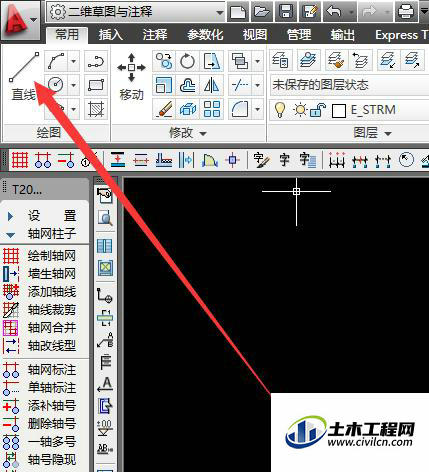This screenshot has height=472, width=429.
Task: Open the layer state dropdown 未保存的图层状态
Action: (x=349, y=85)
